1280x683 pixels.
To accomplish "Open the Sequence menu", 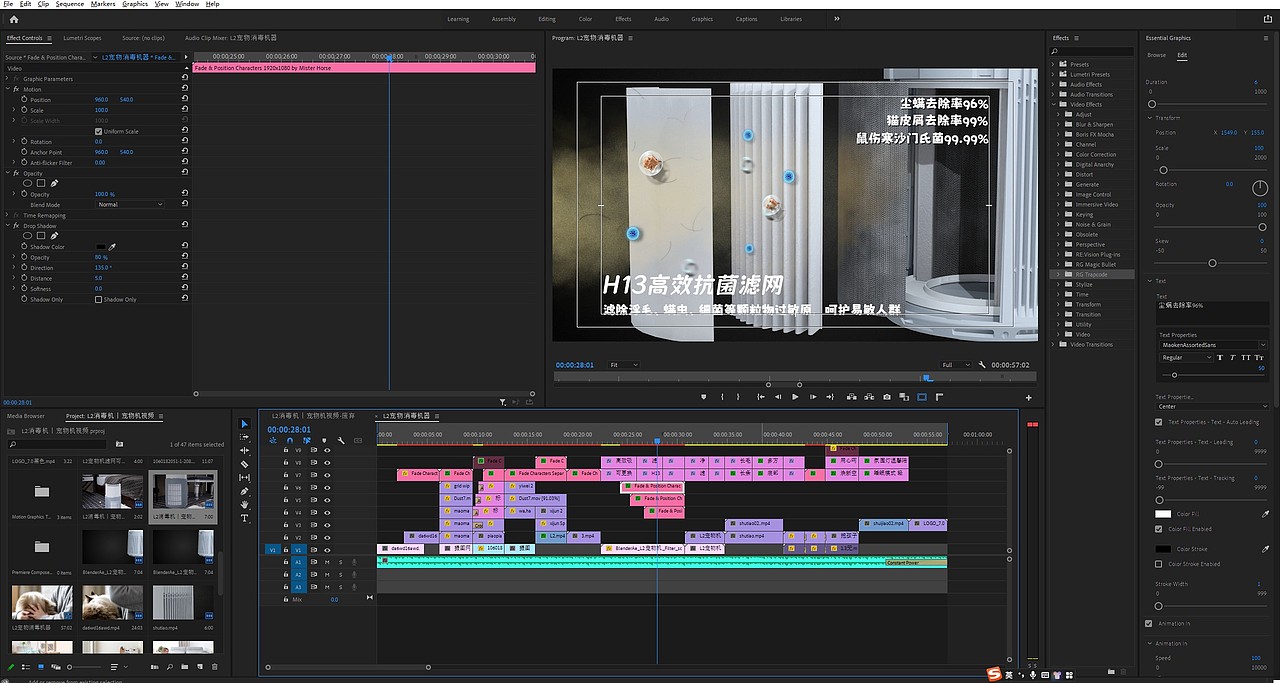I will pyautogui.click(x=70, y=4).
